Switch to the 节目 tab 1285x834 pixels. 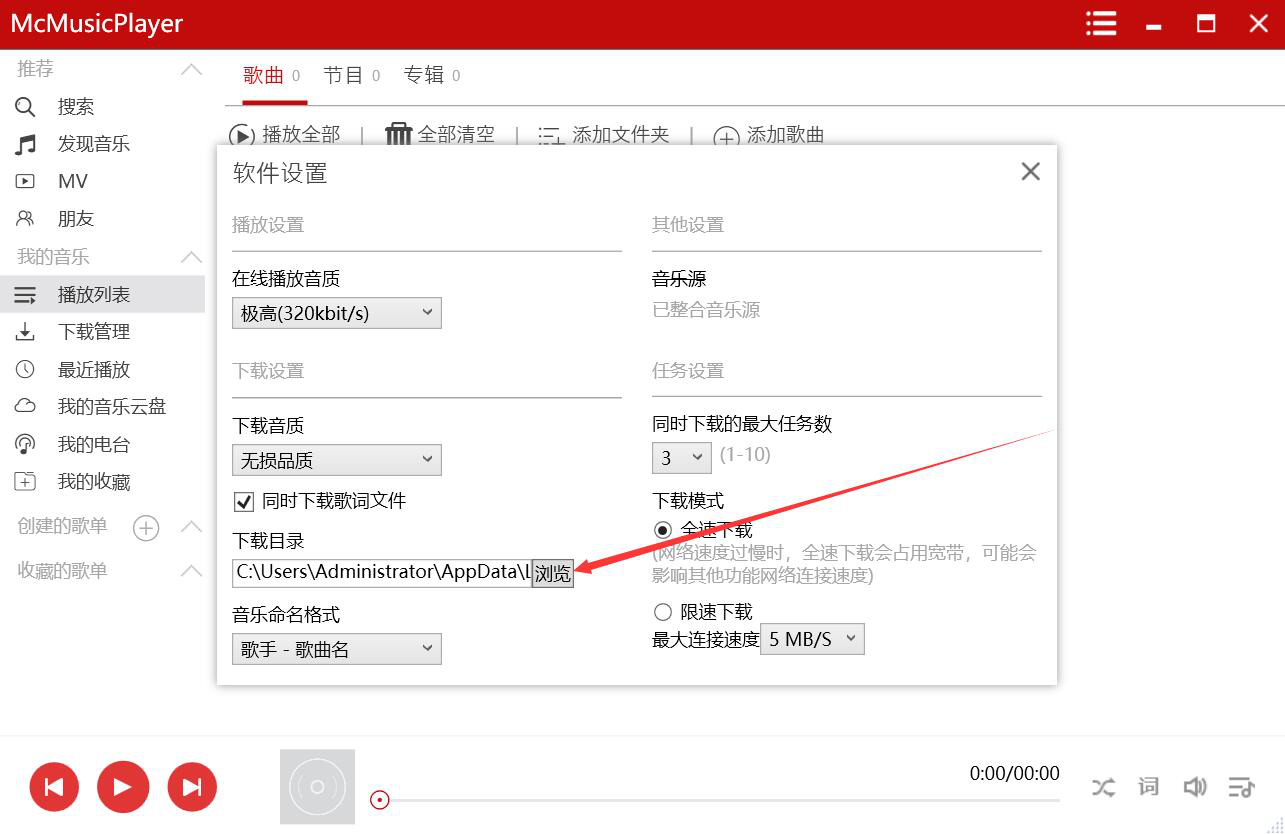[x=352, y=76]
